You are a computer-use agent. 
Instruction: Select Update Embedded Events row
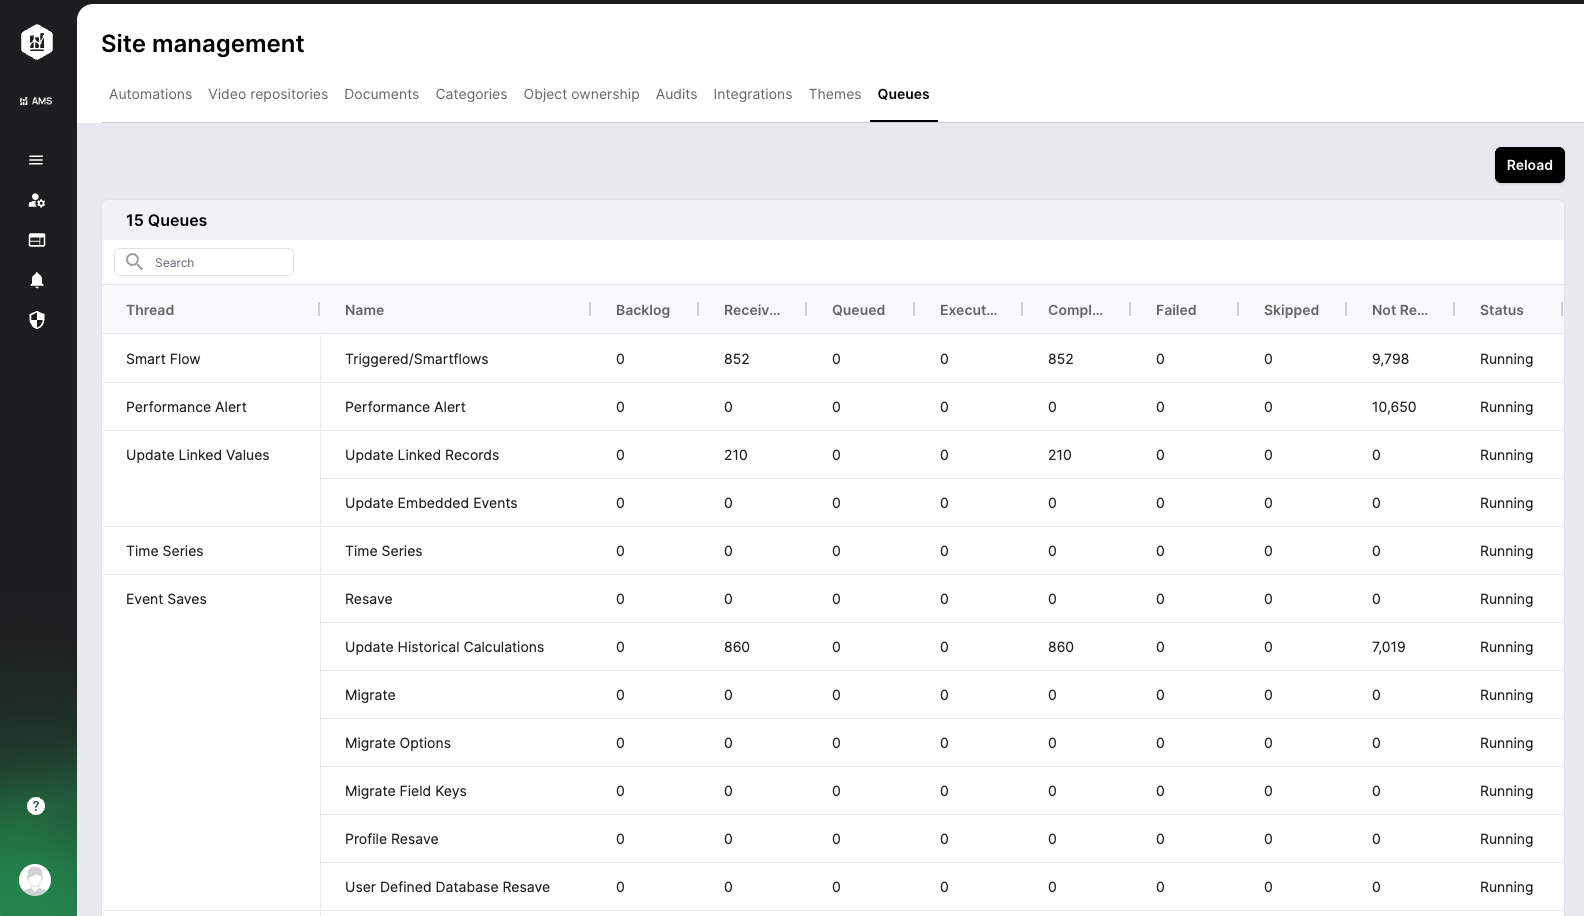pyautogui.click(x=942, y=503)
